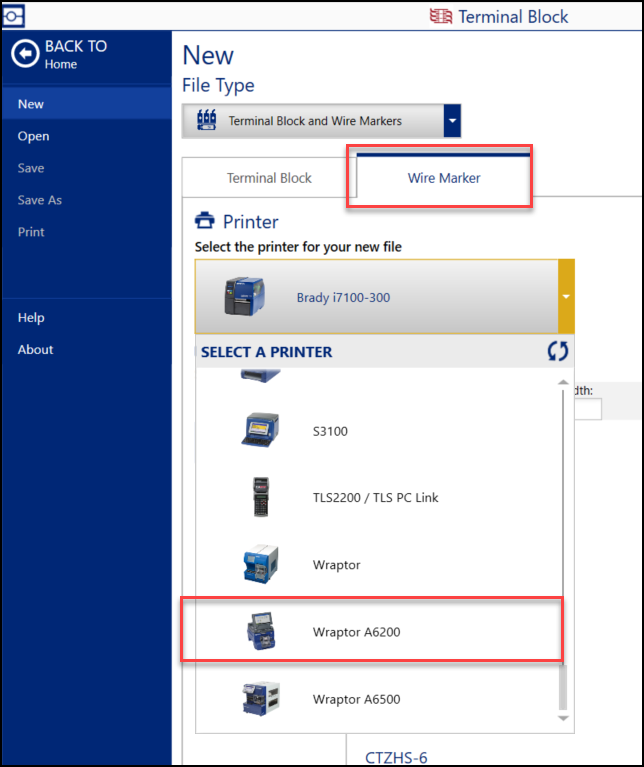Click BACK TO Home label
Image resolution: width=644 pixels, height=767 pixels.
tap(76, 54)
